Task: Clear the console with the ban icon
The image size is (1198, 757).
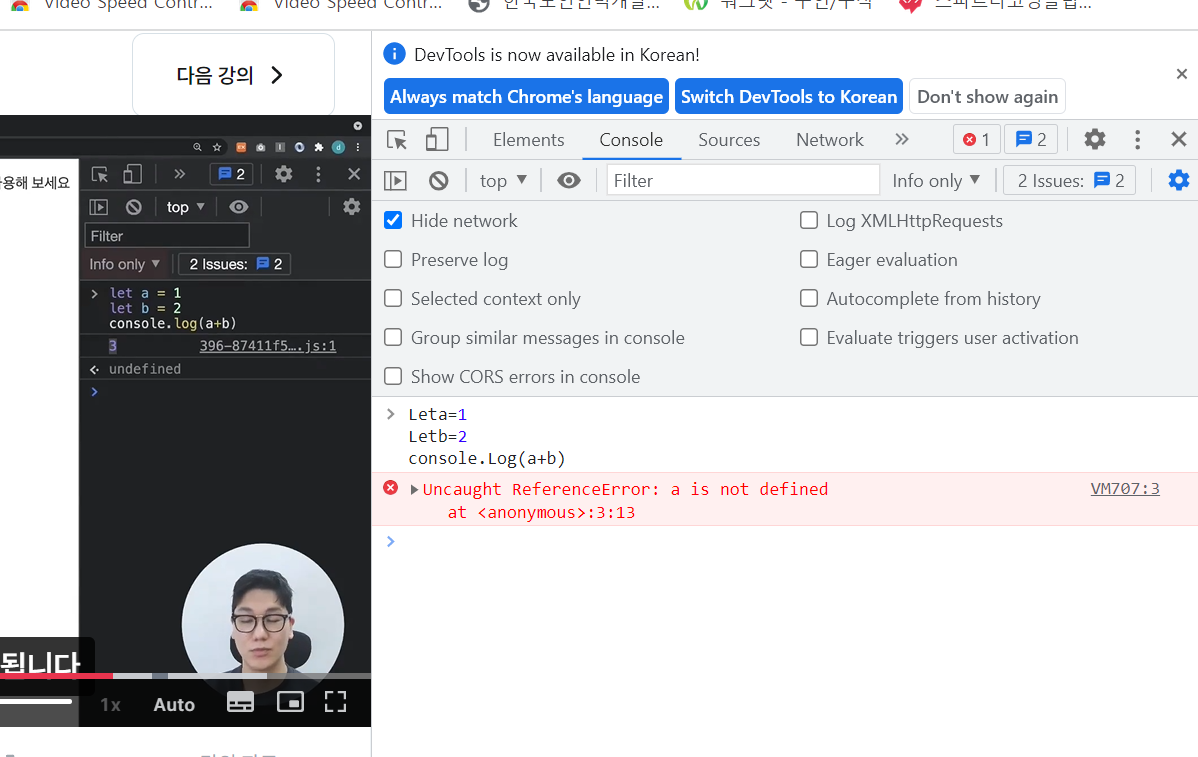Action: (x=439, y=180)
